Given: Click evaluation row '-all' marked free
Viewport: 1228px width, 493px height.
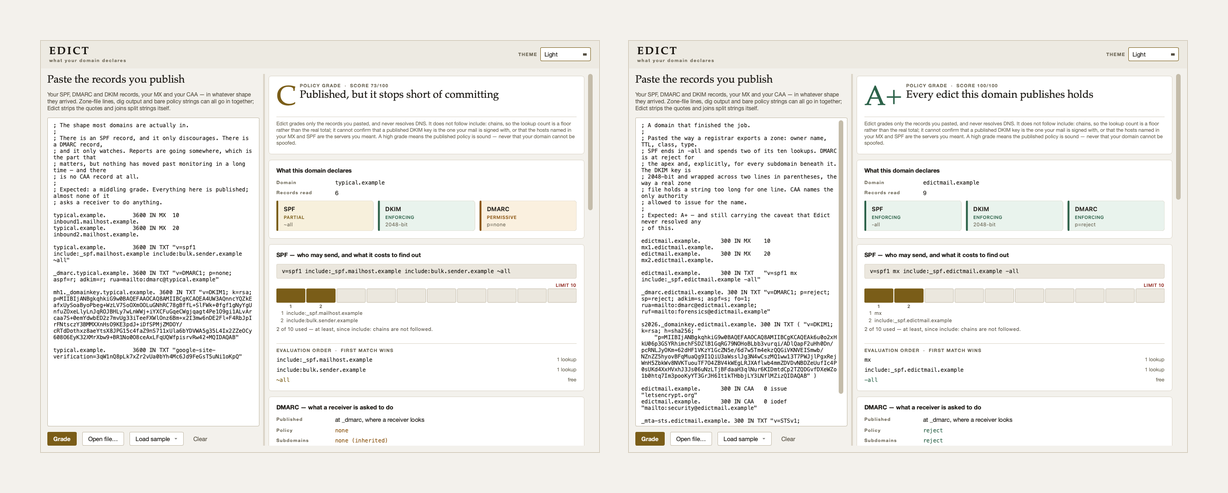Looking at the screenshot, I should (1015, 380).
